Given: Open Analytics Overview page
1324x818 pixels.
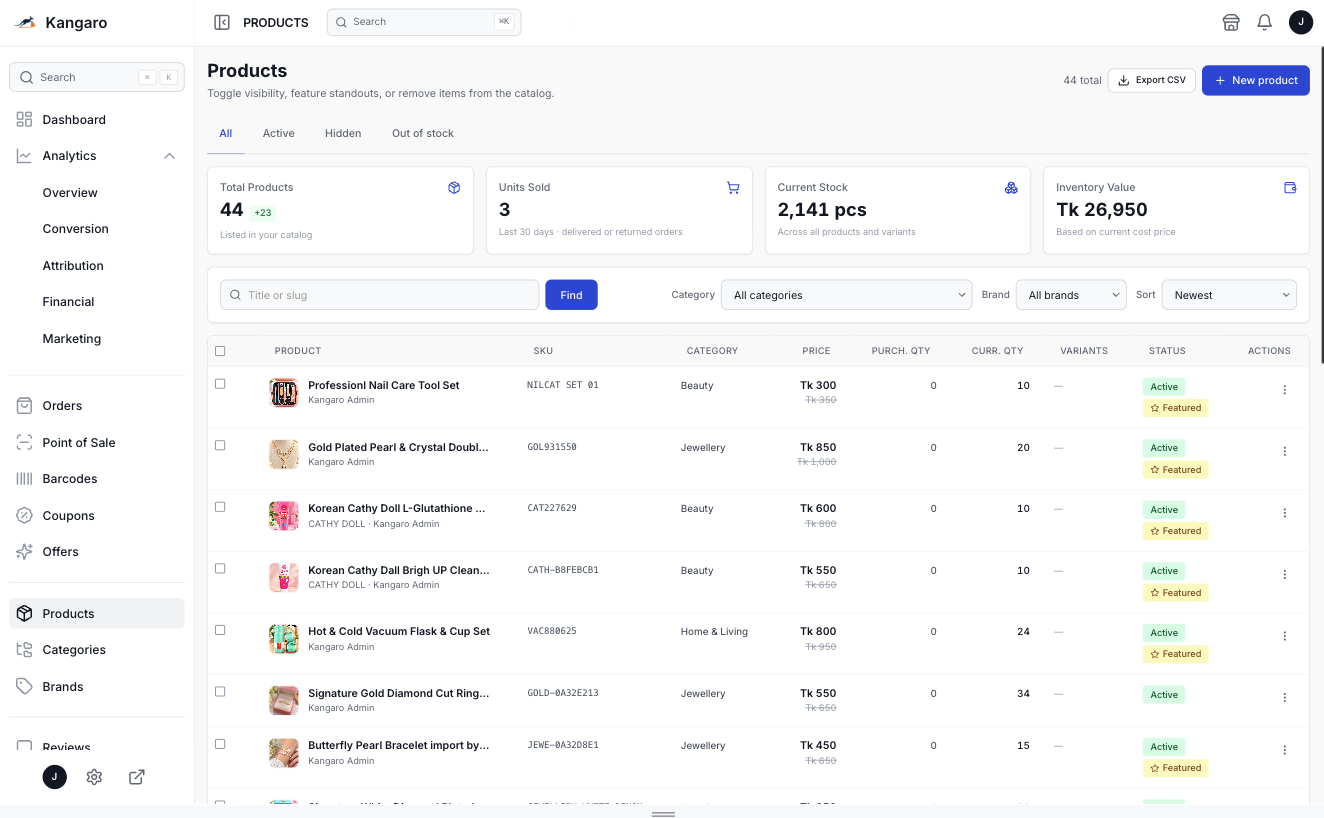Looking at the screenshot, I should 70,192.
